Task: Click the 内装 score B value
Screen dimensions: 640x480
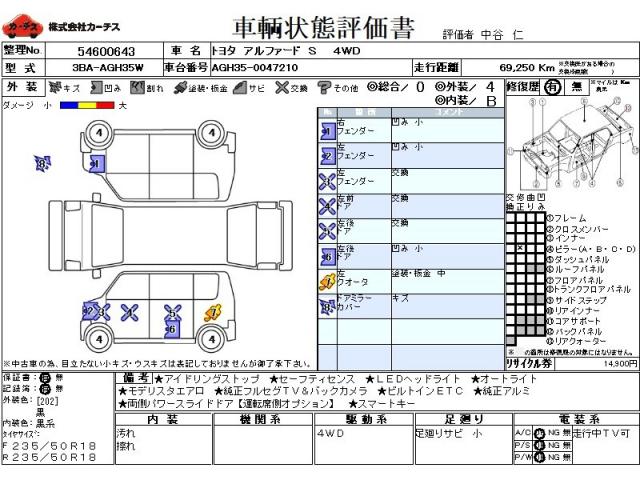Action: pos(491,100)
